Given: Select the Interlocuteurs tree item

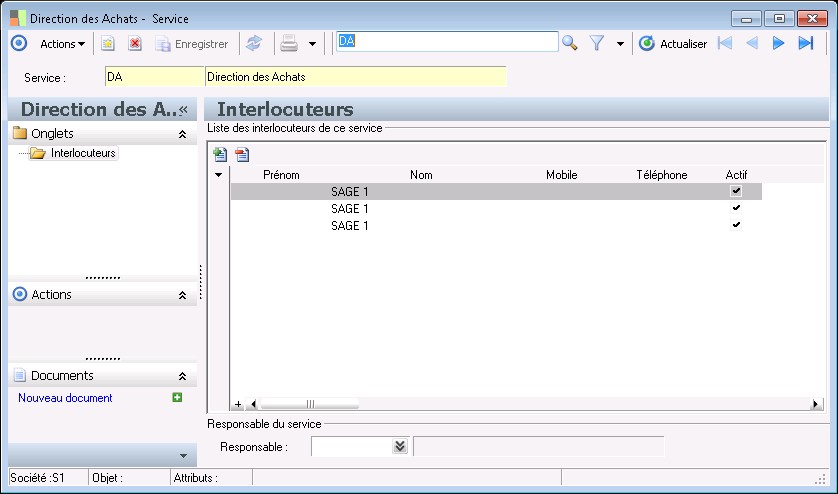Looking at the screenshot, I should coord(83,153).
